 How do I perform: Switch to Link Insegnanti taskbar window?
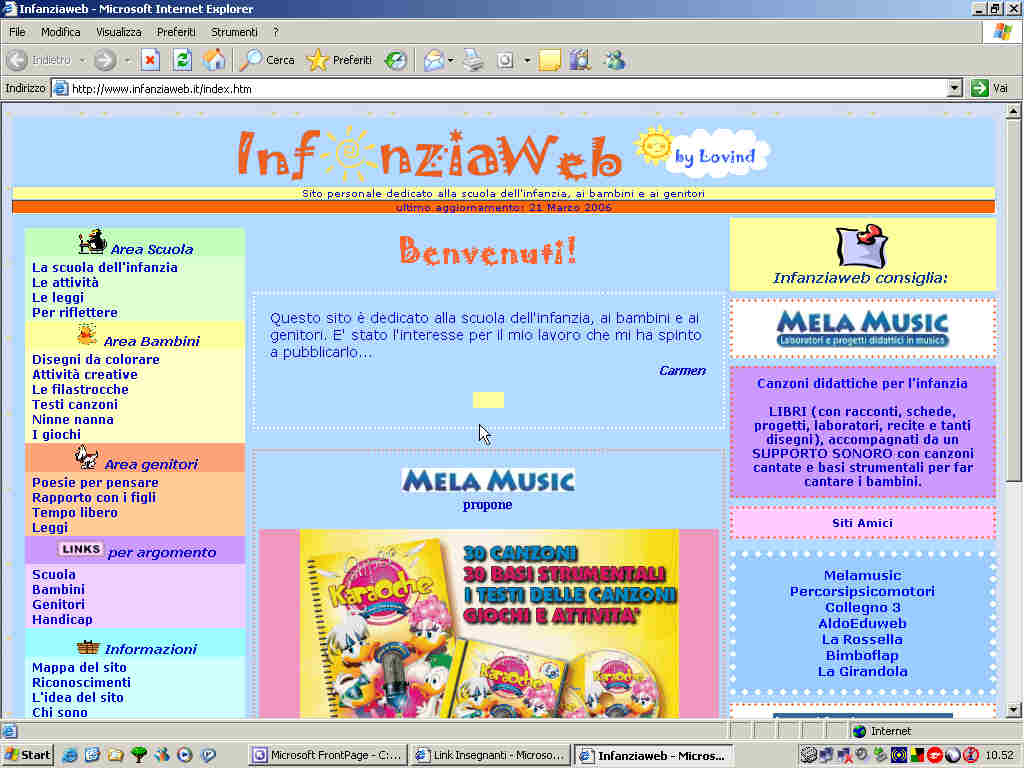click(x=490, y=755)
